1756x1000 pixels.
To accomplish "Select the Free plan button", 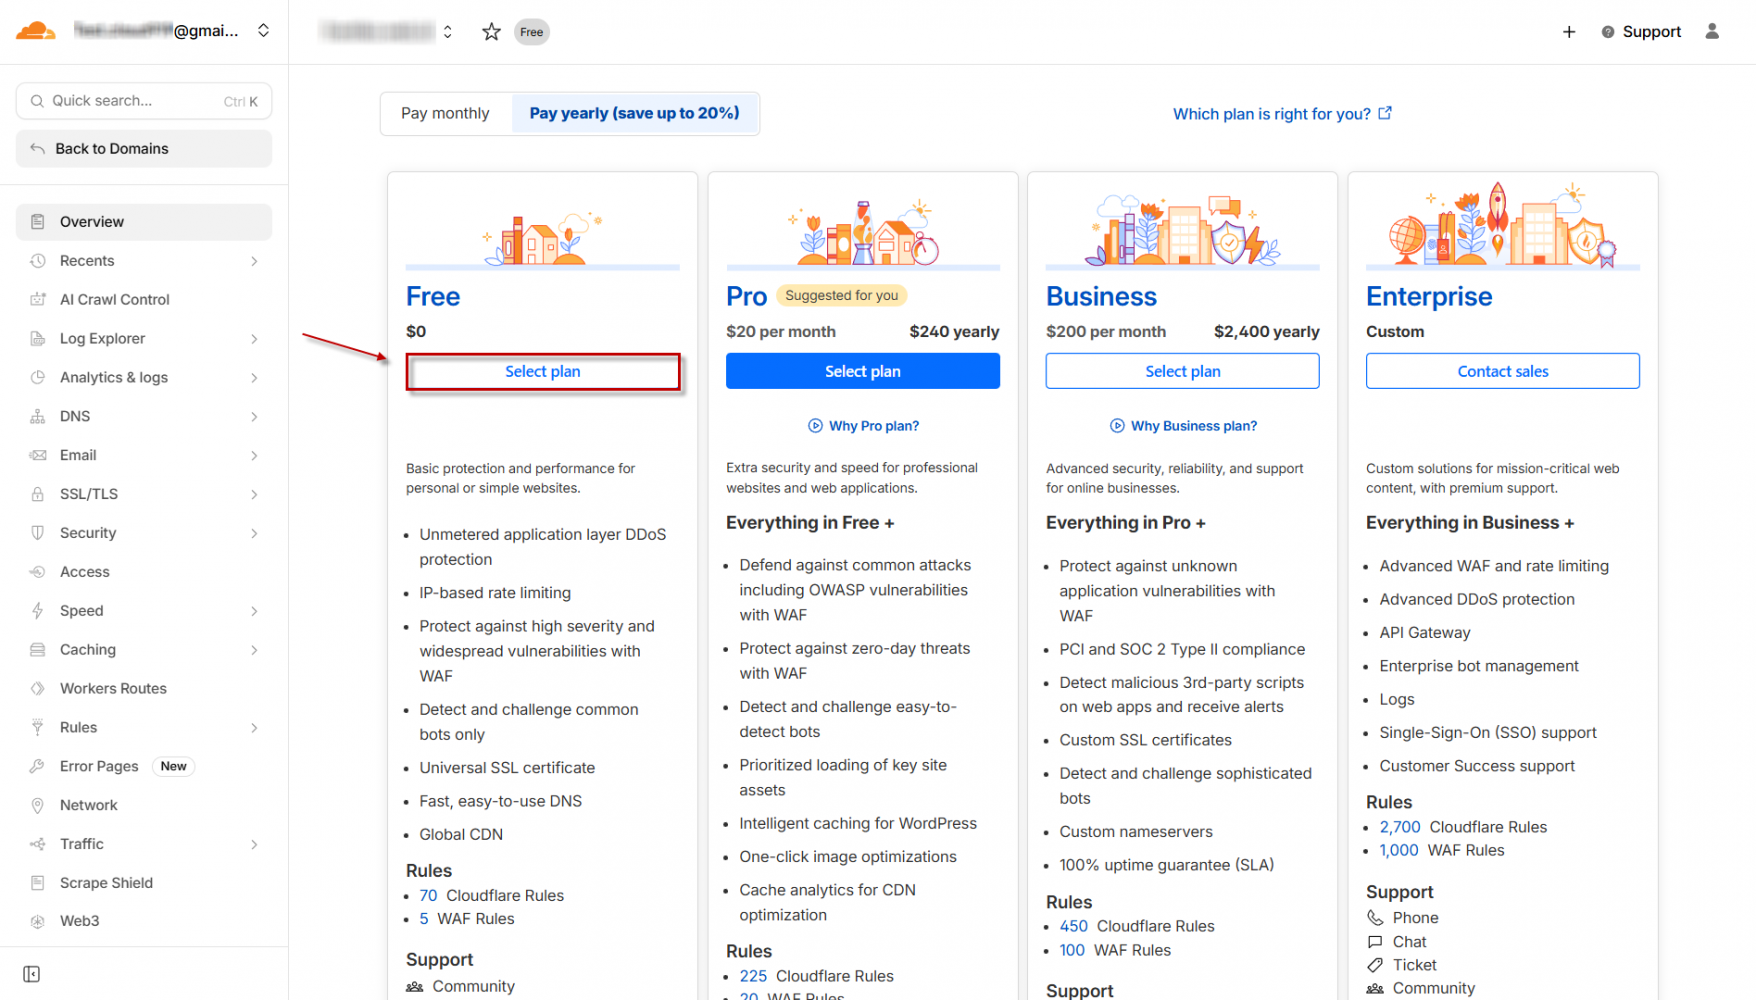I will click(542, 371).
